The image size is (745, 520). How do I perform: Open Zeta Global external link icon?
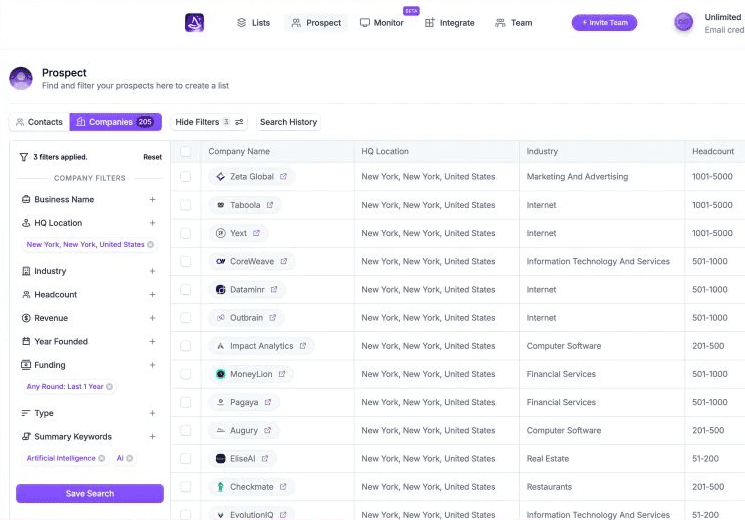[283, 176]
